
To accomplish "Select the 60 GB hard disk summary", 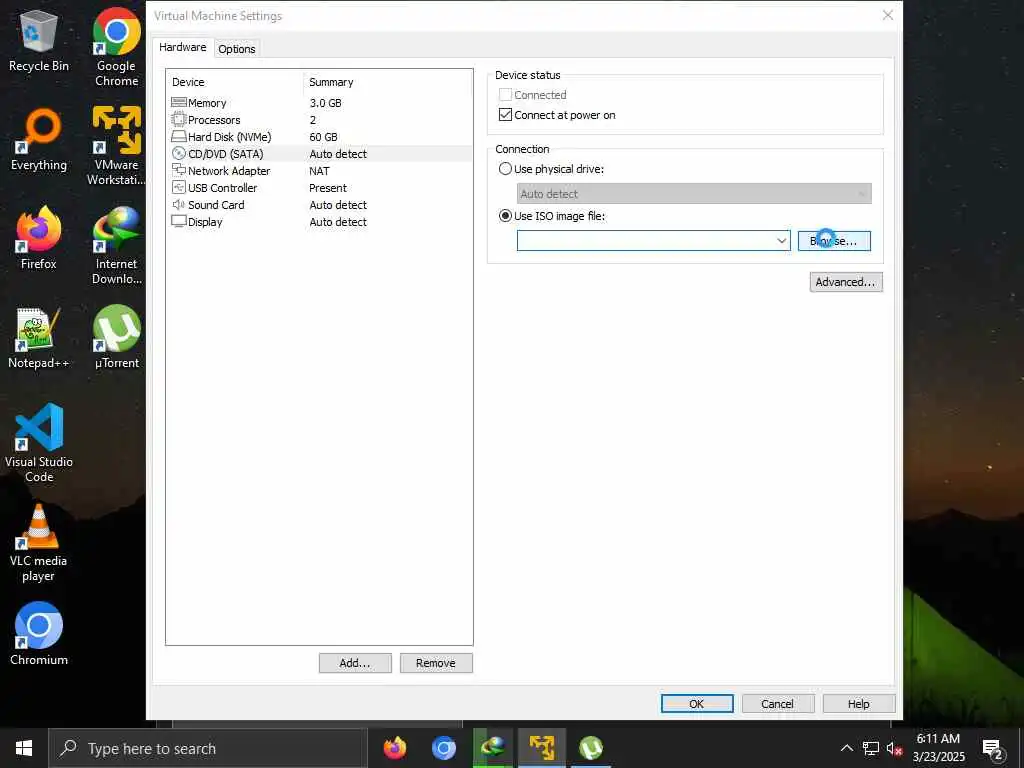I will point(323,136).
